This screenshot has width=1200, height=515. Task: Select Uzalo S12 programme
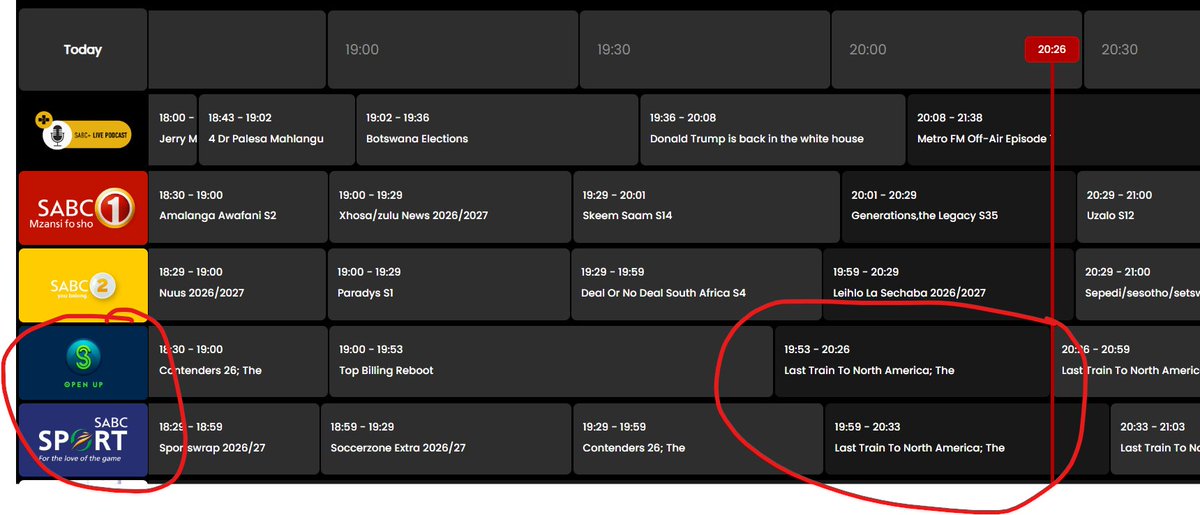(1138, 207)
